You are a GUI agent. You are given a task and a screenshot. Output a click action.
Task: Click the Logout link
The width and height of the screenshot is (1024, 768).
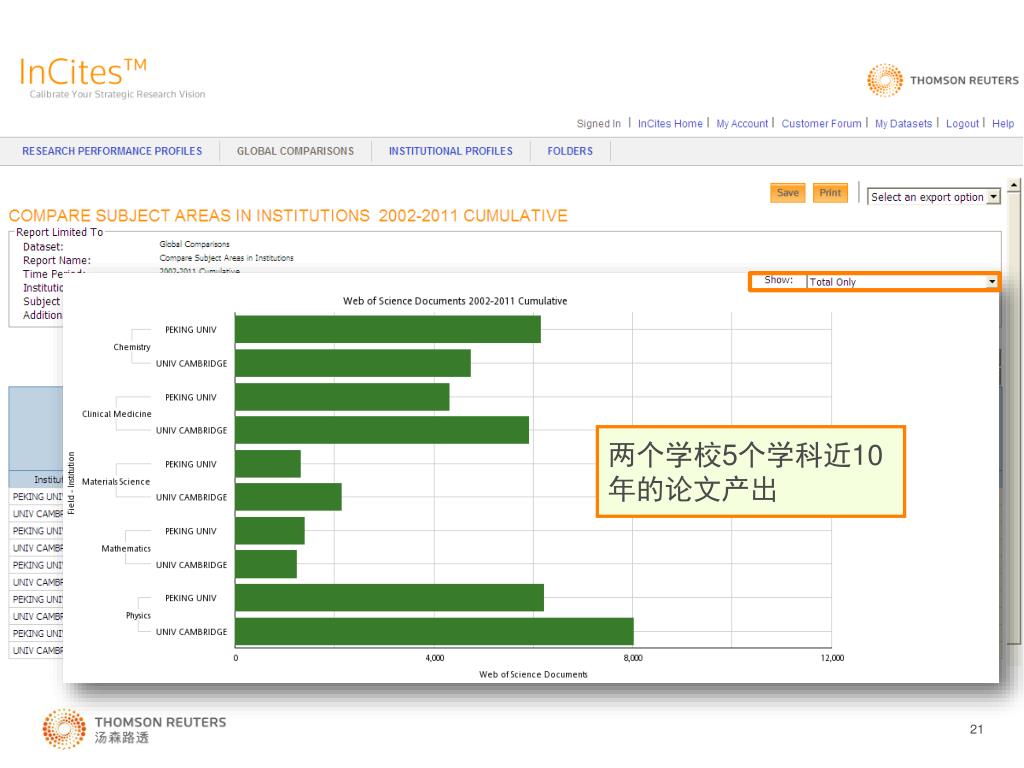(x=962, y=123)
